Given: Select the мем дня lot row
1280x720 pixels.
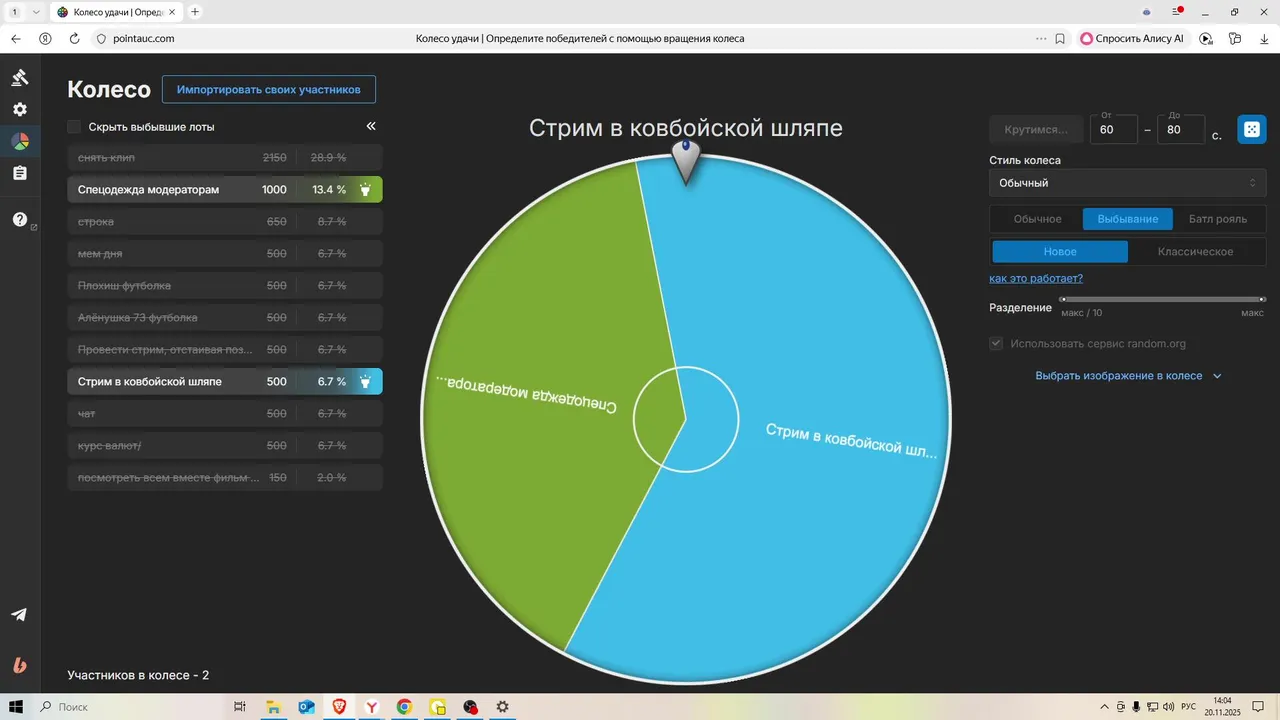Looking at the screenshot, I should 225,254.
